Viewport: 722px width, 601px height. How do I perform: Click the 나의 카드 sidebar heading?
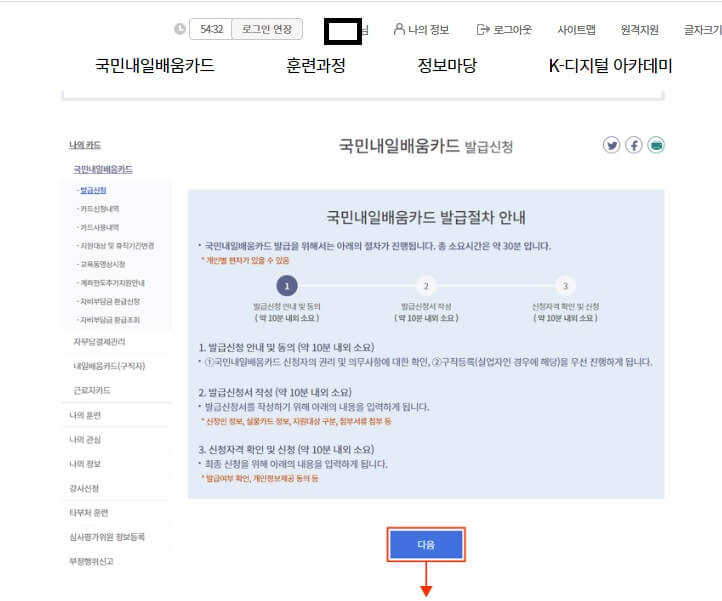click(85, 145)
